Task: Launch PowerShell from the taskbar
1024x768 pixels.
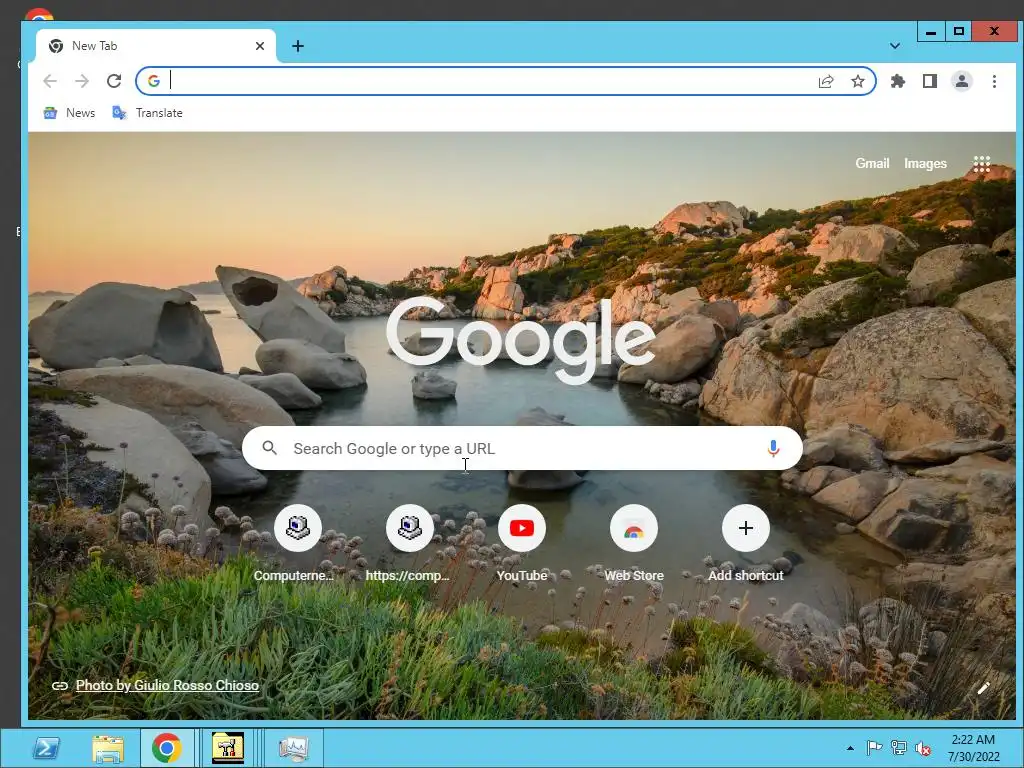Action: [46, 748]
